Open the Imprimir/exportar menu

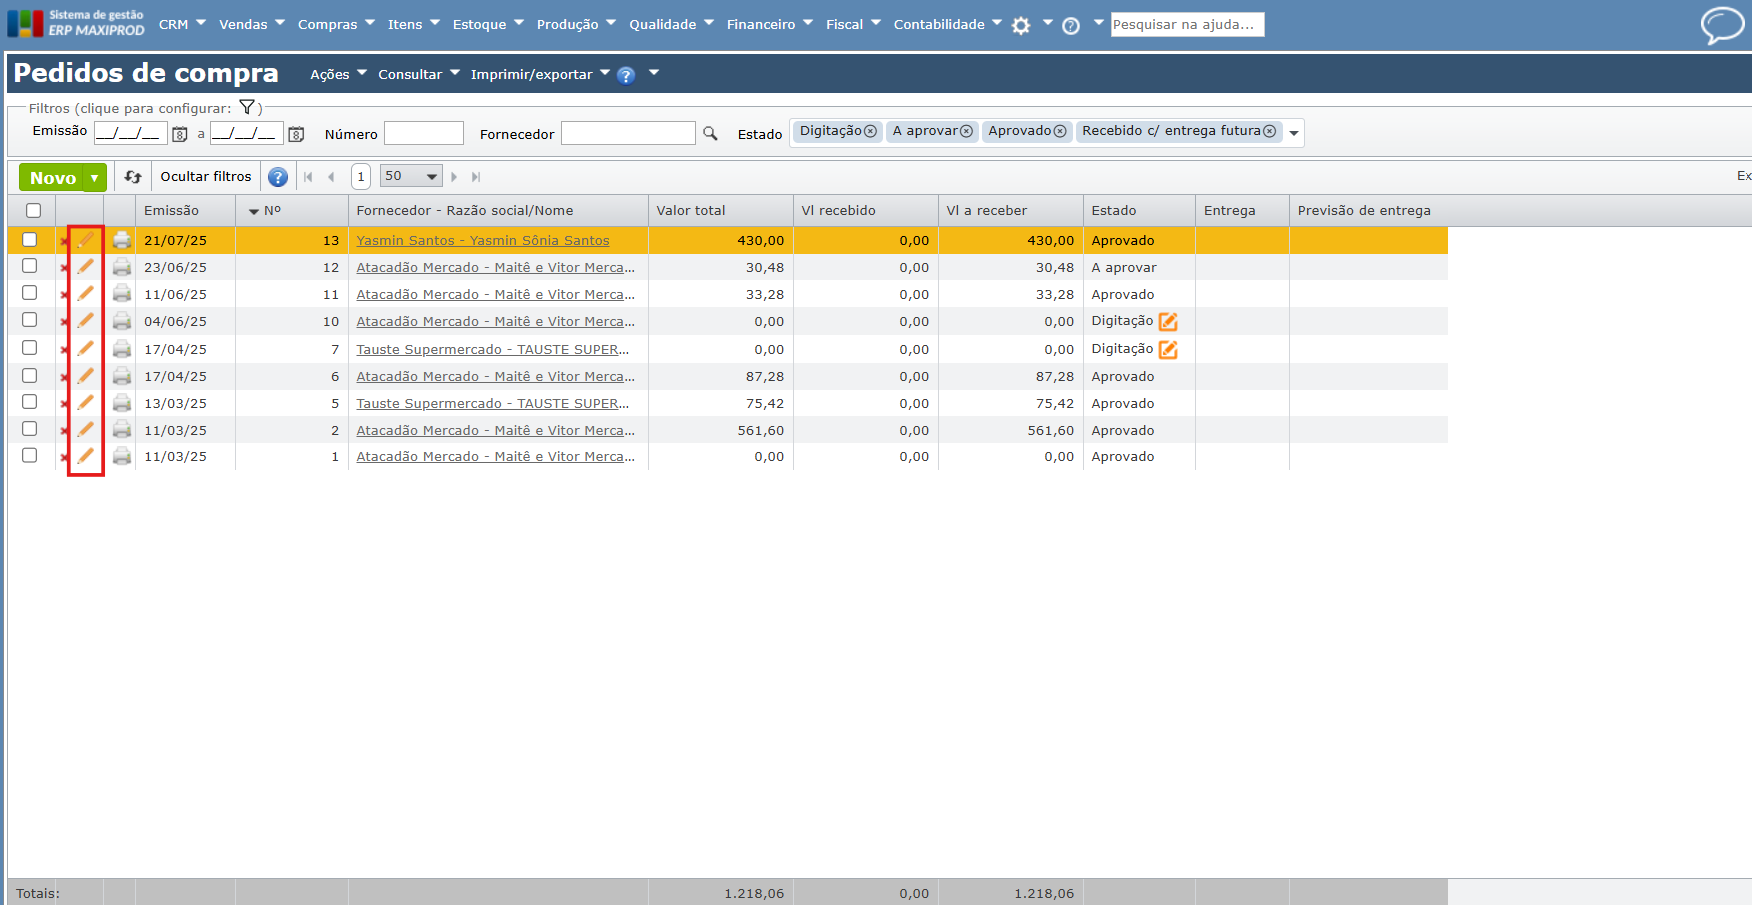539,74
